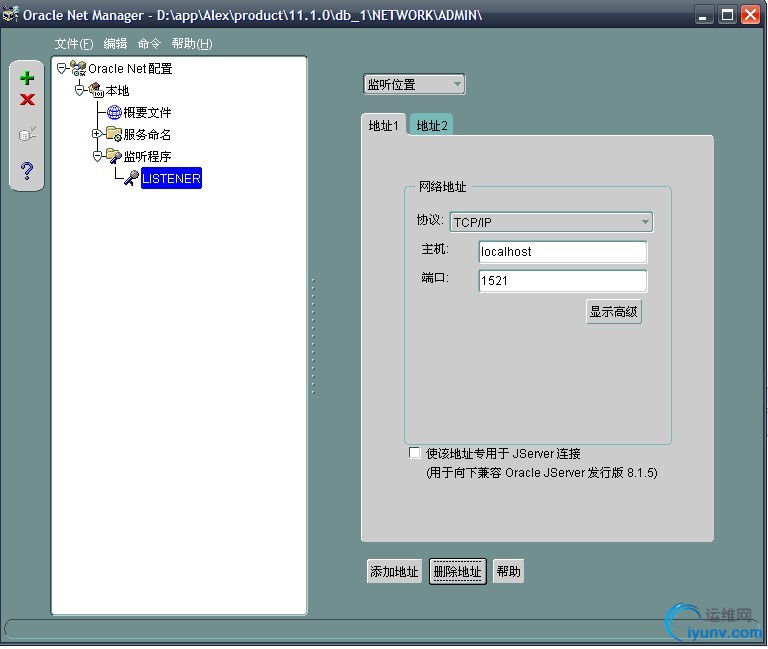
Task: Maximize the Oracle Net Manager window
Action: (727, 15)
